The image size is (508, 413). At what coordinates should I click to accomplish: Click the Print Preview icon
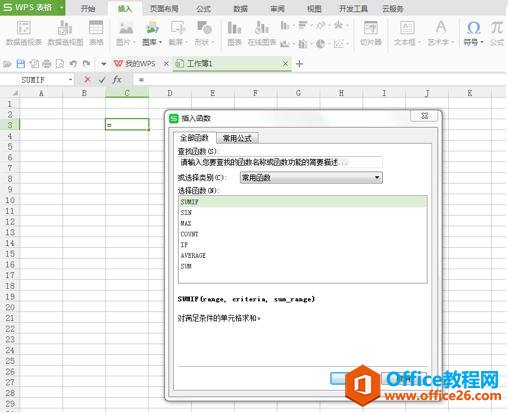point(60,64)
